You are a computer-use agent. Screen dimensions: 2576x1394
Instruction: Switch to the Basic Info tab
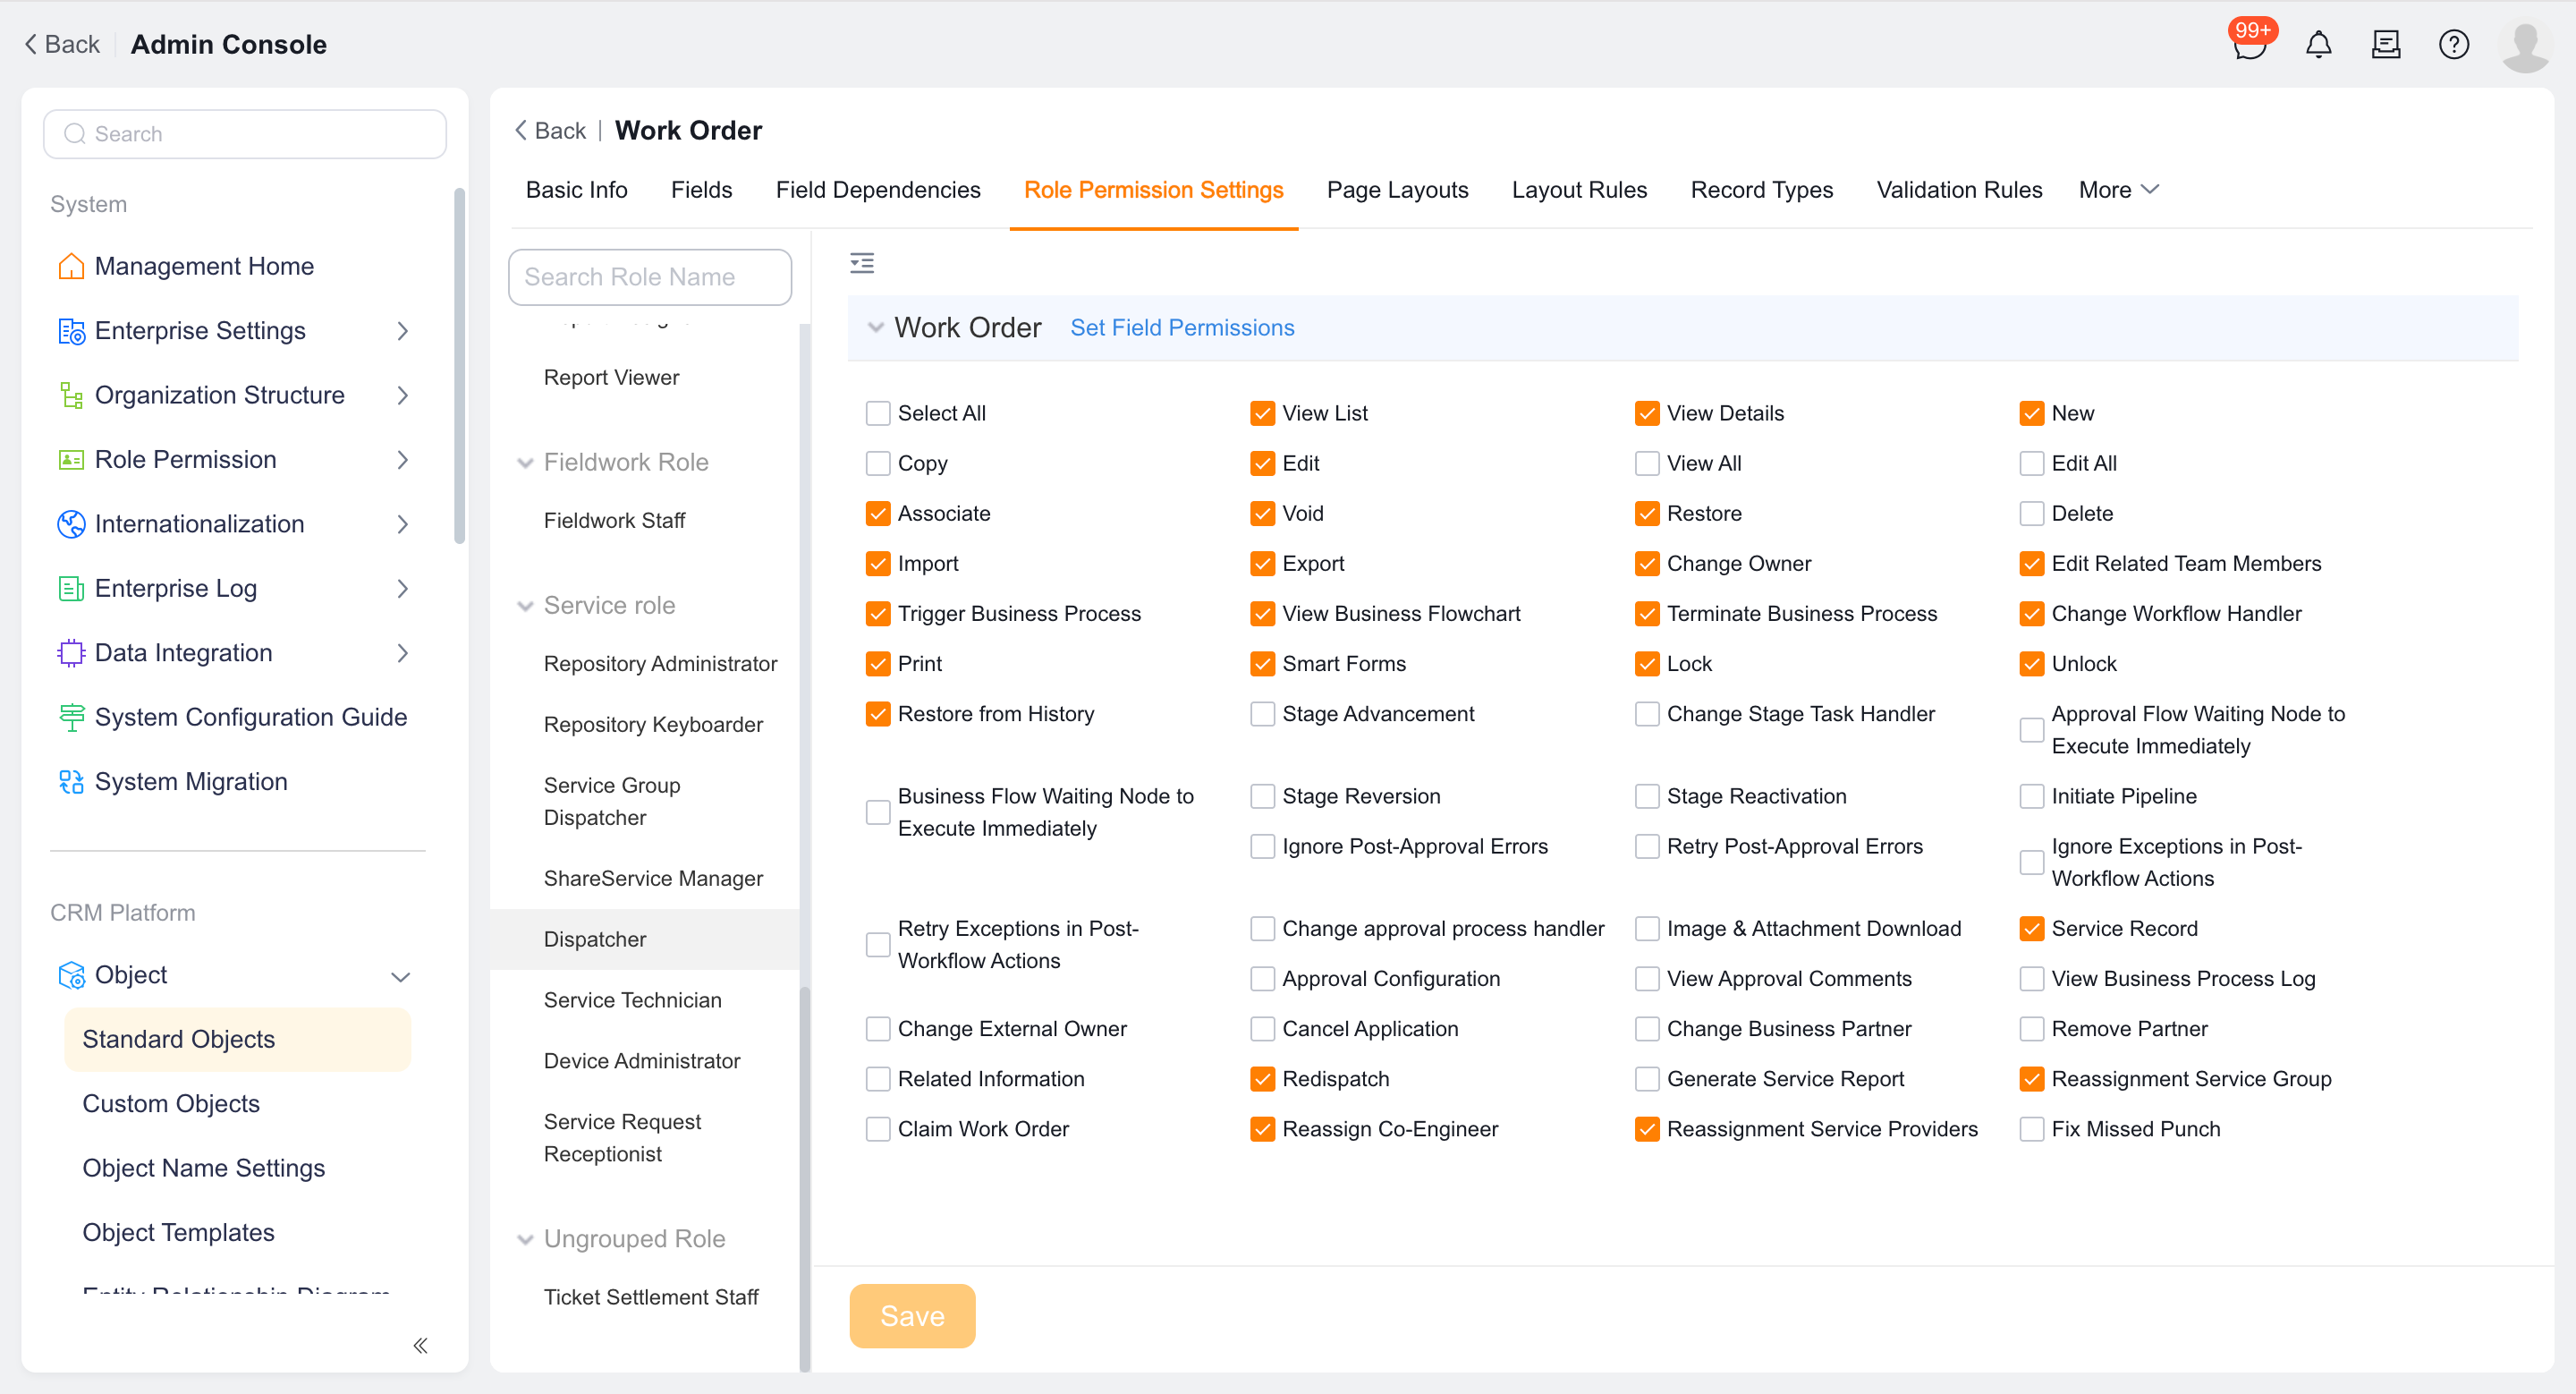click(577, 190)
